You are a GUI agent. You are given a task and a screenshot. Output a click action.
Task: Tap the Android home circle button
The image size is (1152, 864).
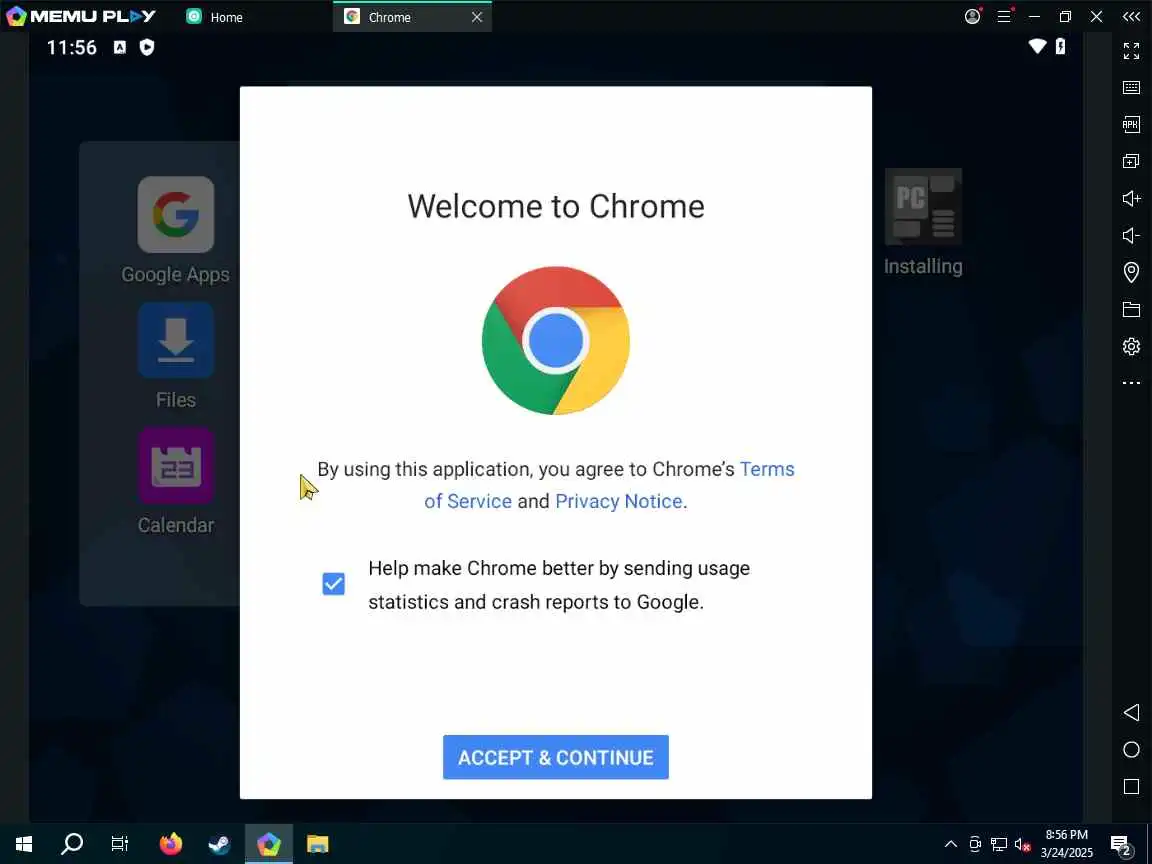[1131, 749]
